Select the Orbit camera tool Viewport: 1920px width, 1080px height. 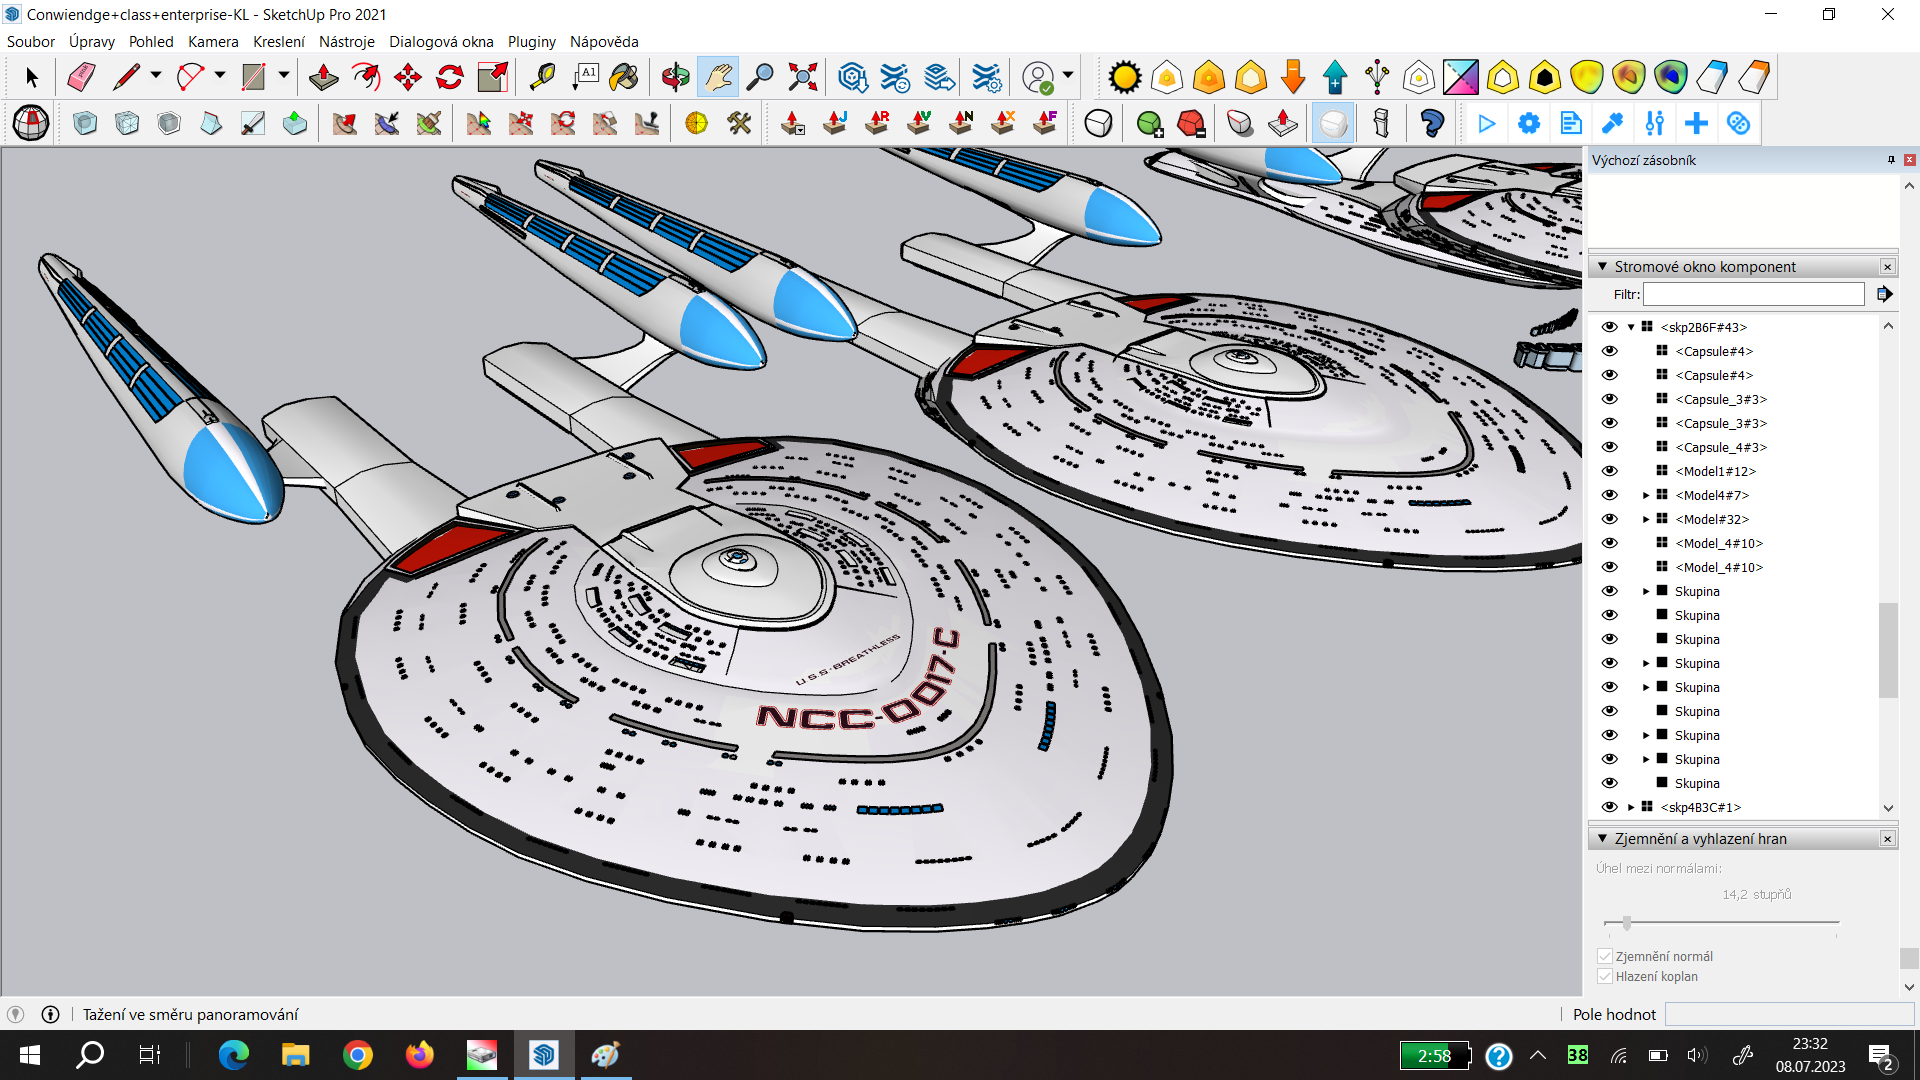[x=676, y=77]
